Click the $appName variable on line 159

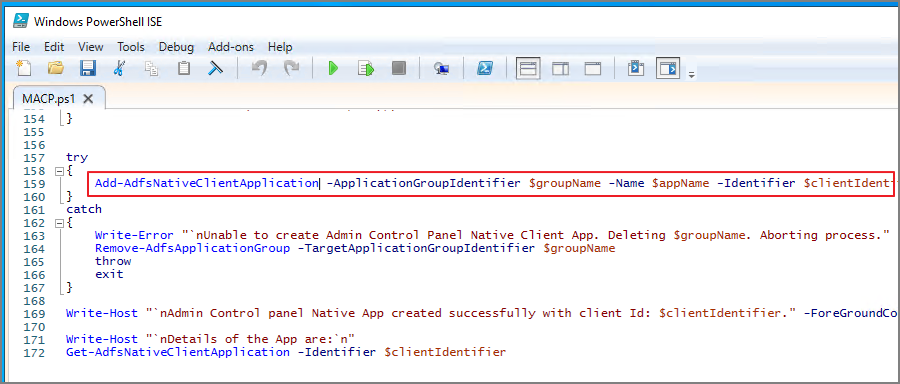[681, 184]
